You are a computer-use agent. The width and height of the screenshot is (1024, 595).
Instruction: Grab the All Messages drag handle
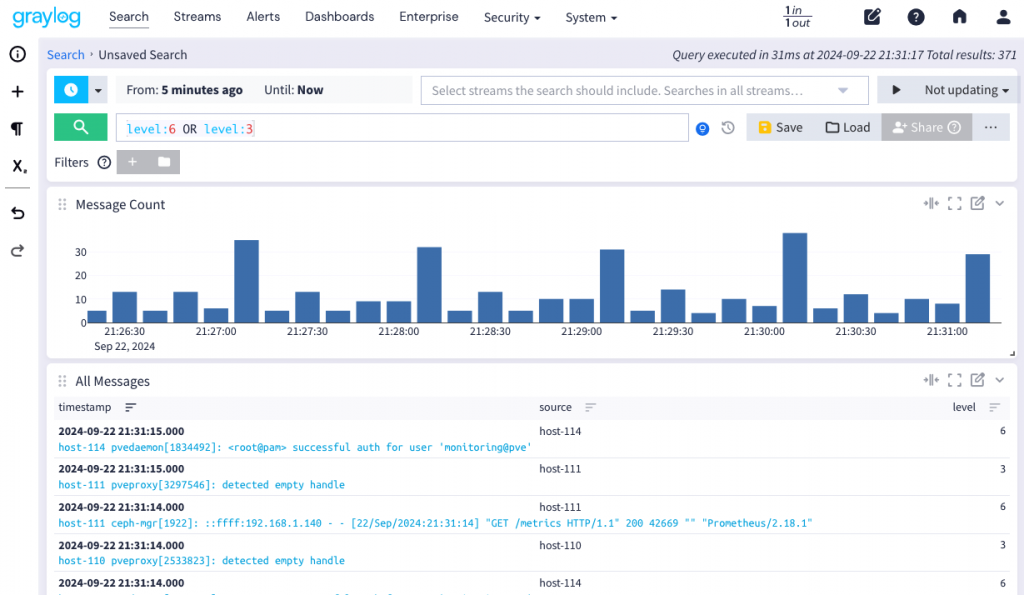62,381
